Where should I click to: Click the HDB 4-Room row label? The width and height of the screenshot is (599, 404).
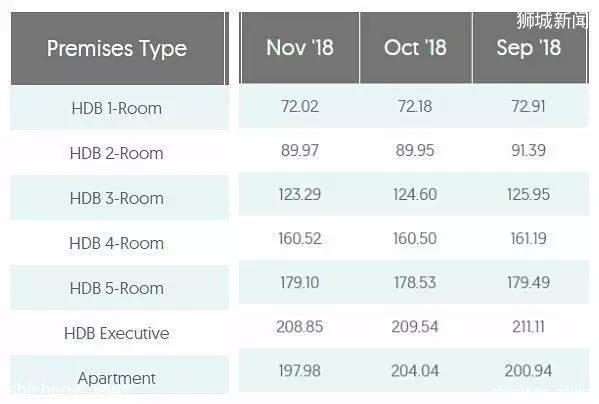[117, 244]
